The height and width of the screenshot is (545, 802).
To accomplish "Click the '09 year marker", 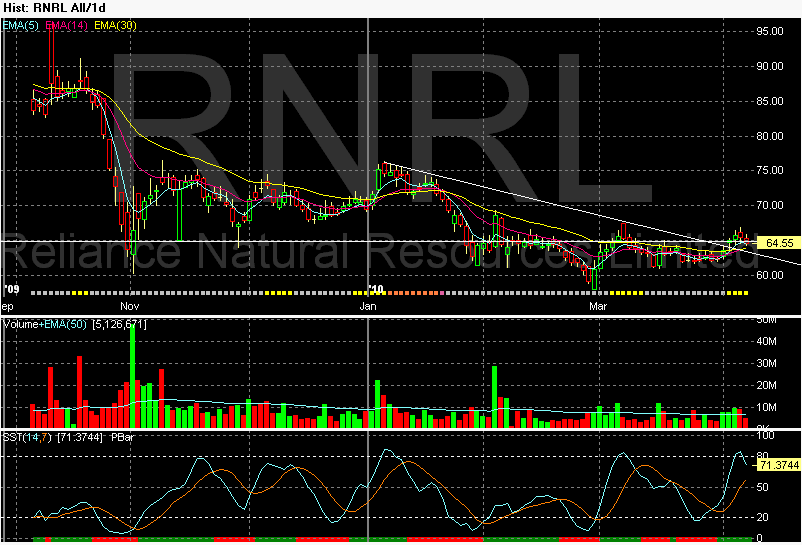I will pyautogui.click(x=11, y=289).
